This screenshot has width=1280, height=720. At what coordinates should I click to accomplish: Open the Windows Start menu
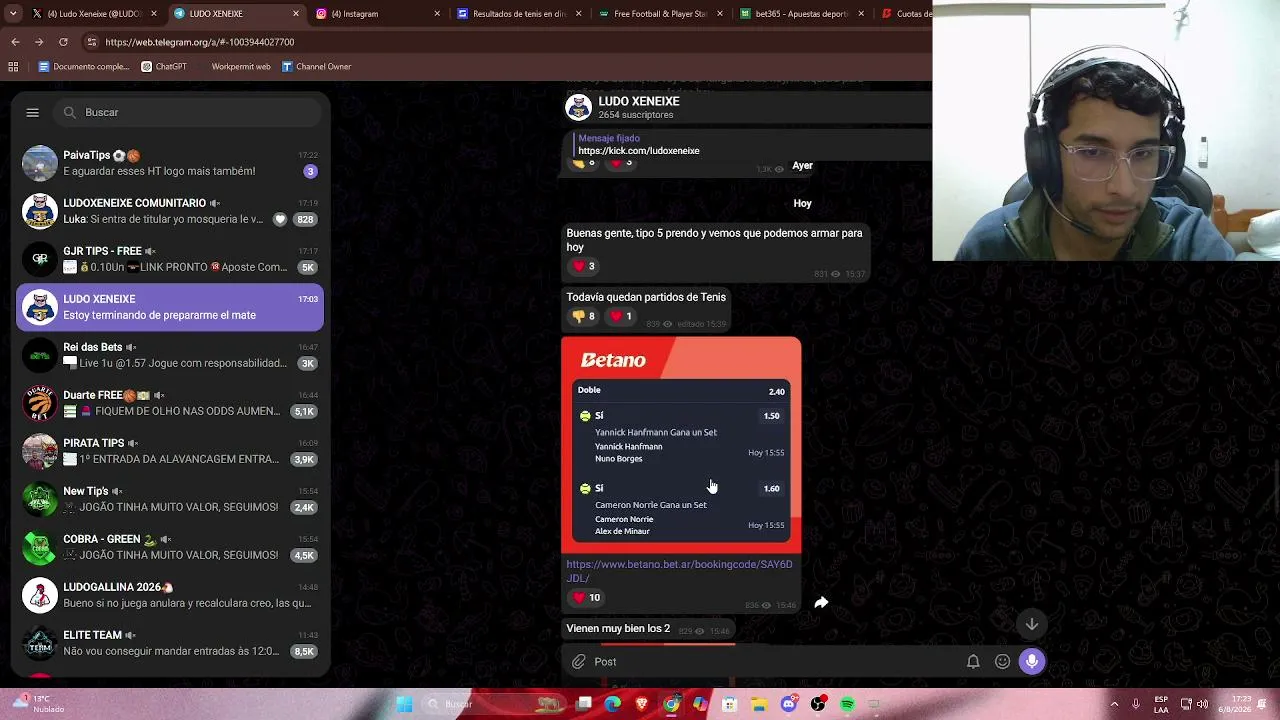[404, 704]
